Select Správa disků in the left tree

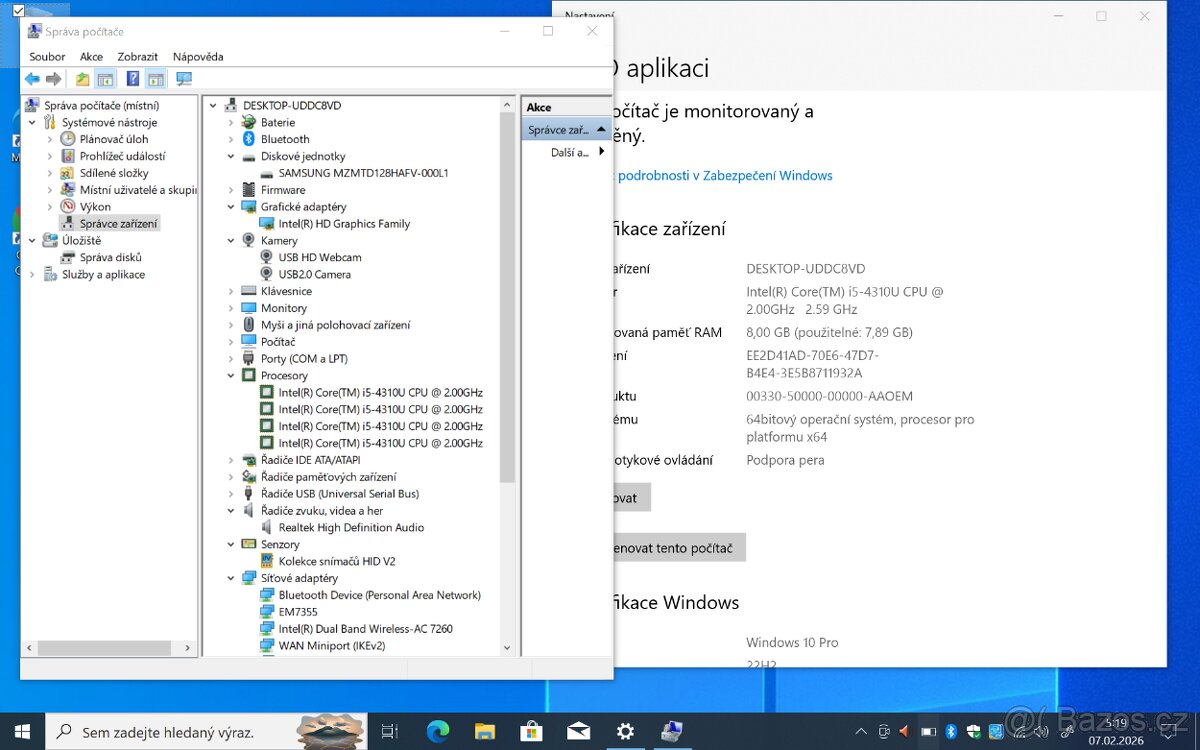click(x=110, y=257)
